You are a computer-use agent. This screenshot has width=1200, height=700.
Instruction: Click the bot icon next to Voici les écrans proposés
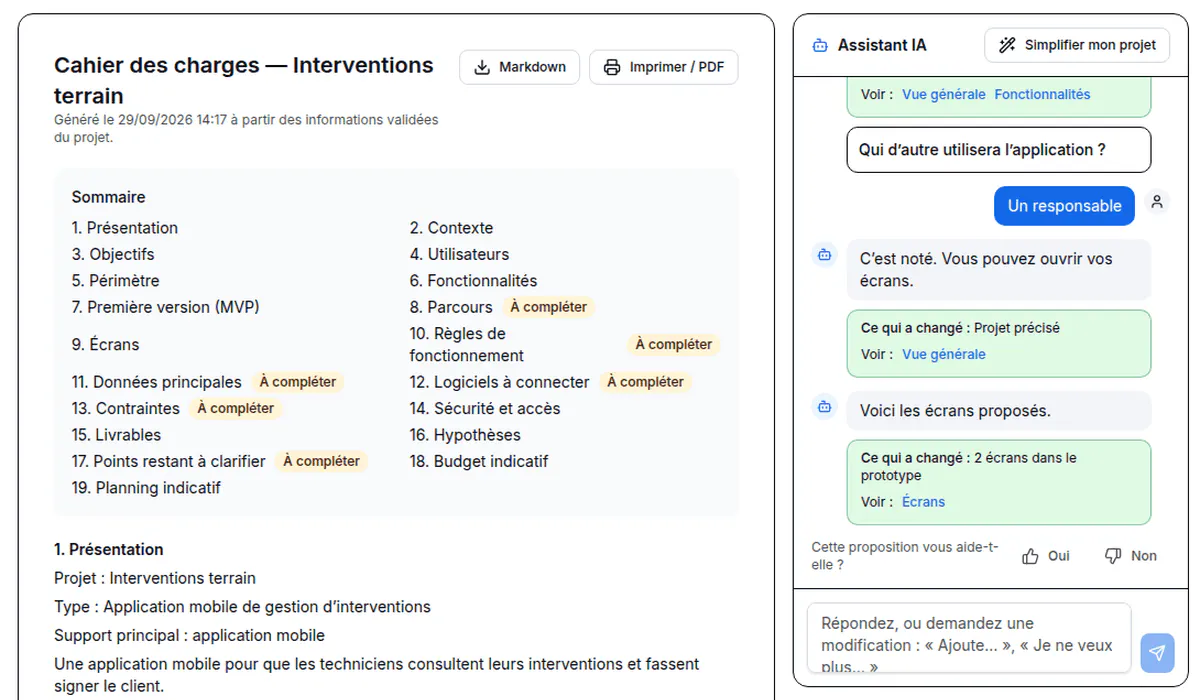click(x=825, y=407)
